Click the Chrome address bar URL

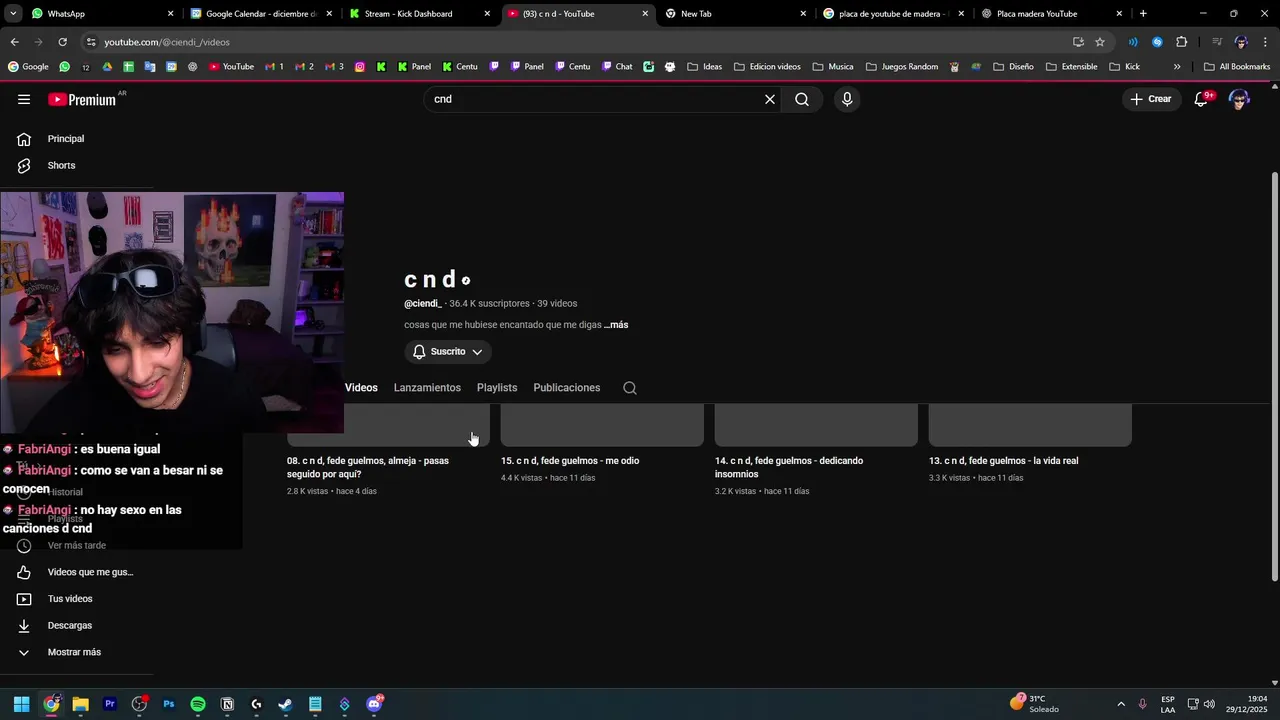point(167,42)
